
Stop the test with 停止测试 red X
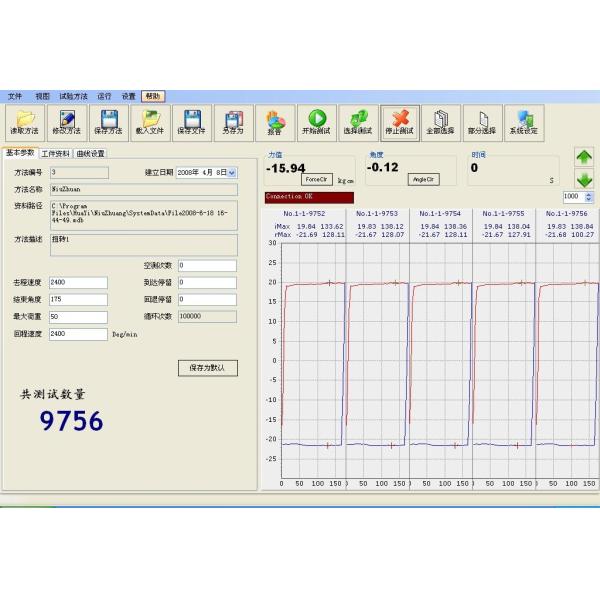tap(400, 123)
